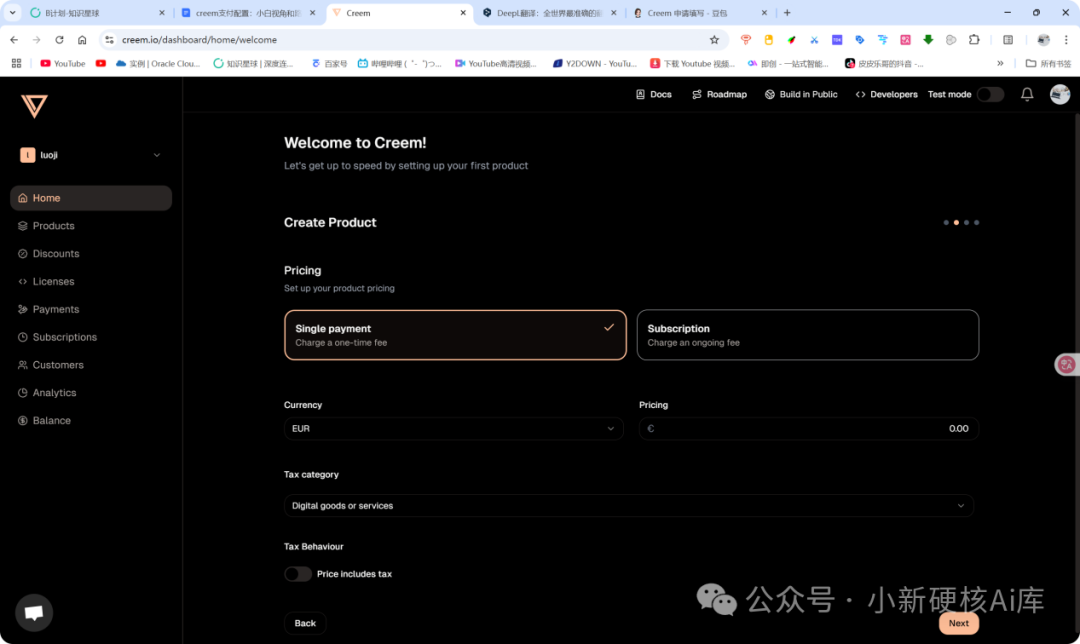Viewport: 1080px width, 644px height.
Task: Click the green download arrow extension icon
Action: point(928,40)
